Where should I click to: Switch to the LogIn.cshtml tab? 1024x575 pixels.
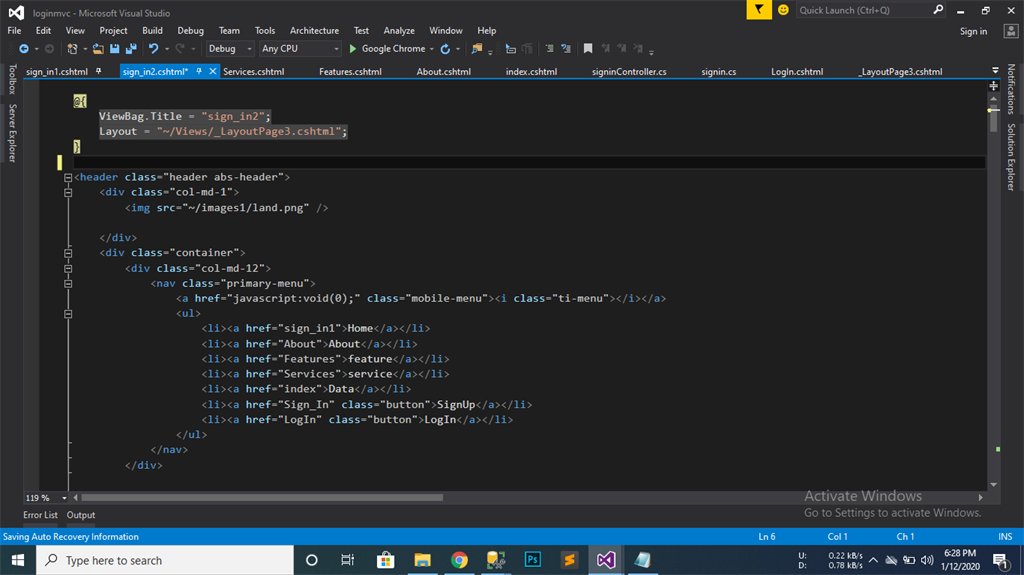click(x=797, y=72)
